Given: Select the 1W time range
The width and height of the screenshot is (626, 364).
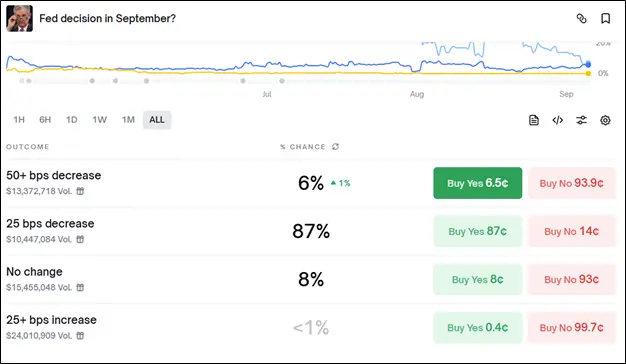Looking at the screenshot, I should click(100, 120).
